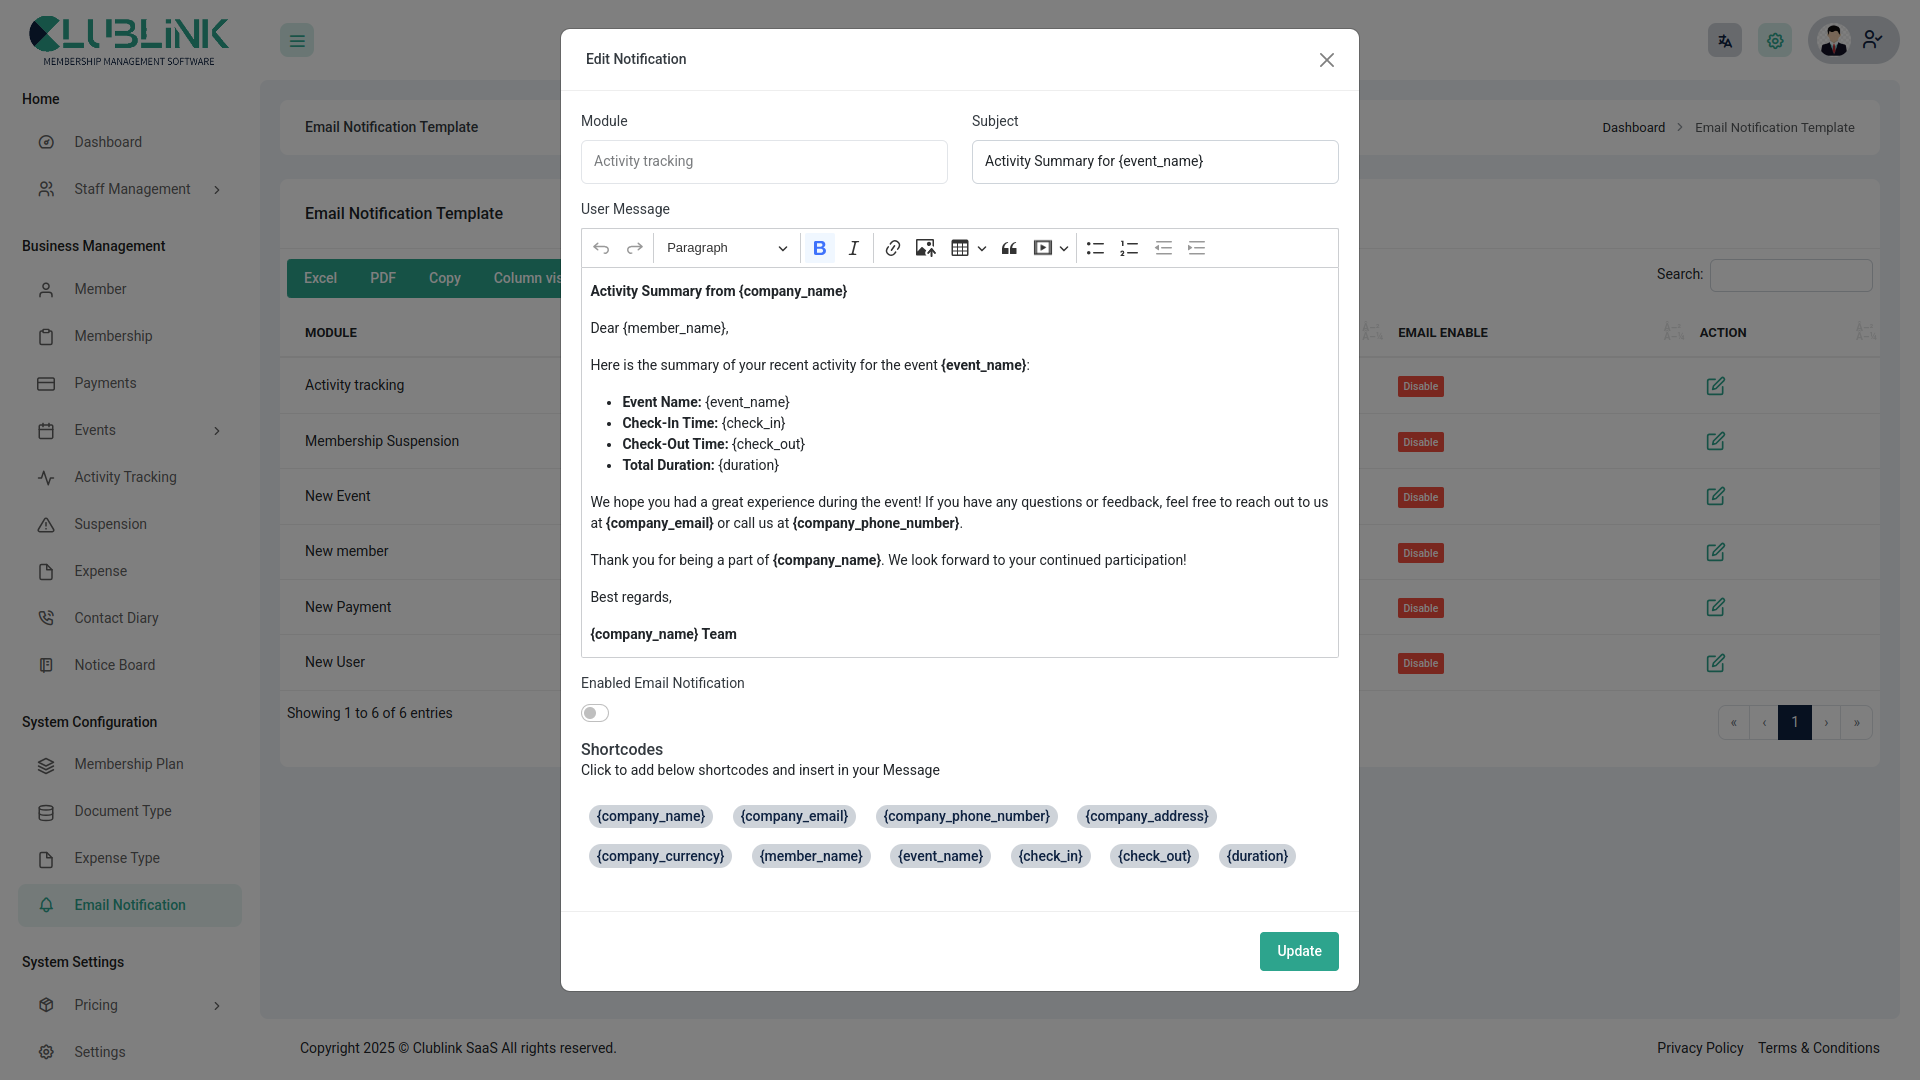Create a numbered list in the message
Screen dimensions: 1920x1080
pos(1129,248)
